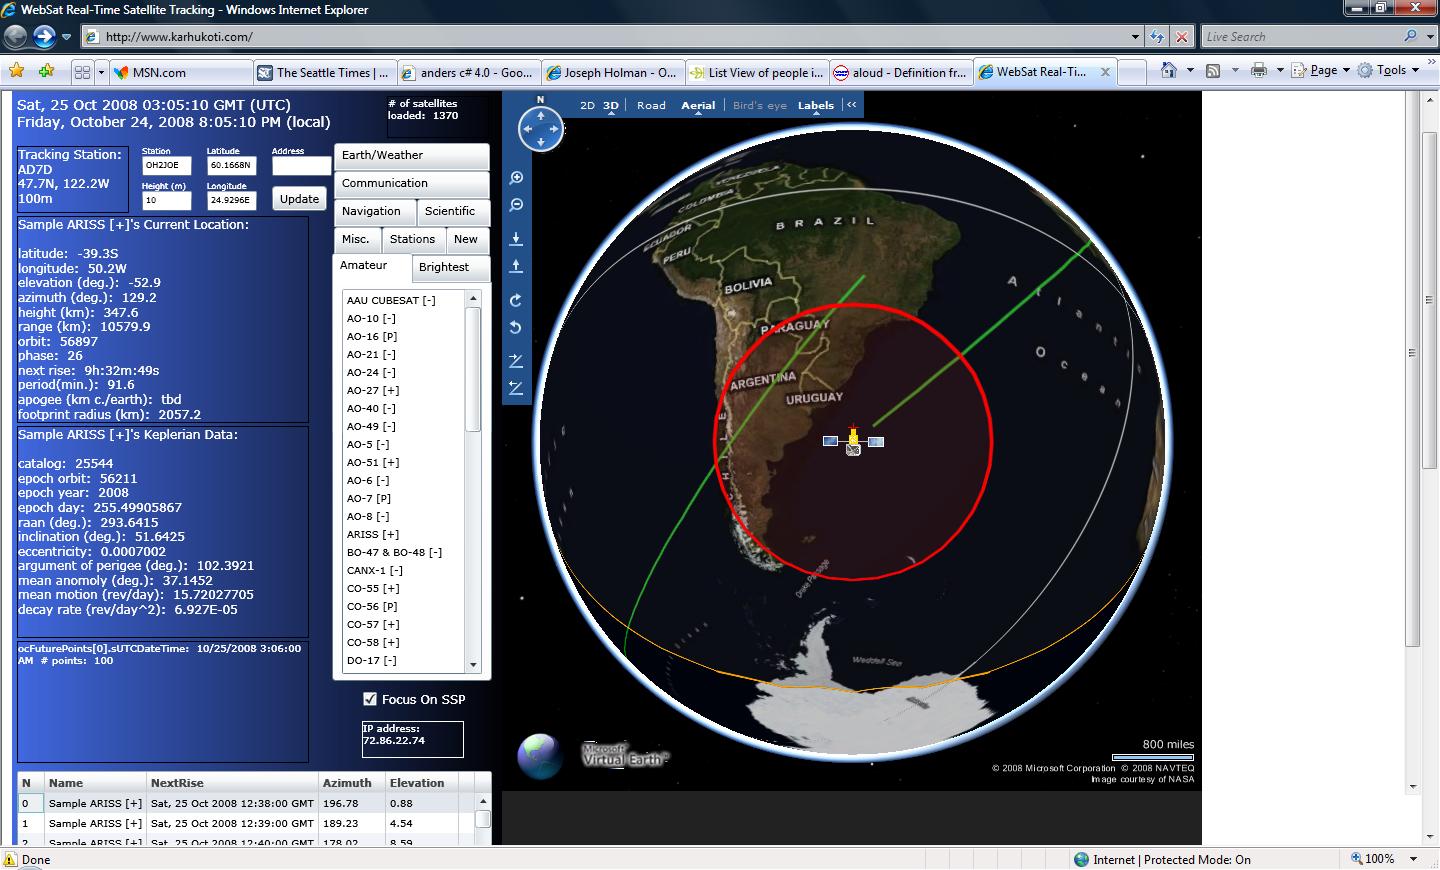The width and height of the screenshot is (1440, 870).
Task: Click the Height (m) input field
Action: [166, 200]
